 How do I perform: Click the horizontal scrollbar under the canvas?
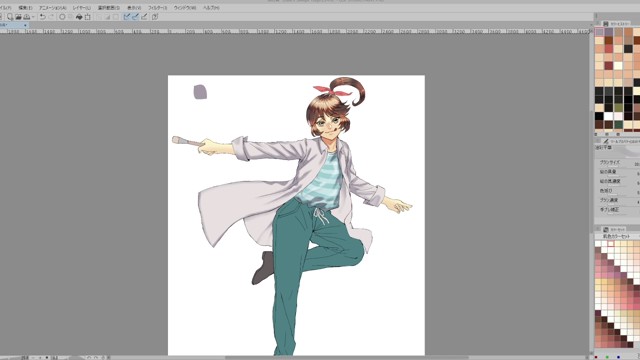click(347, 358)
